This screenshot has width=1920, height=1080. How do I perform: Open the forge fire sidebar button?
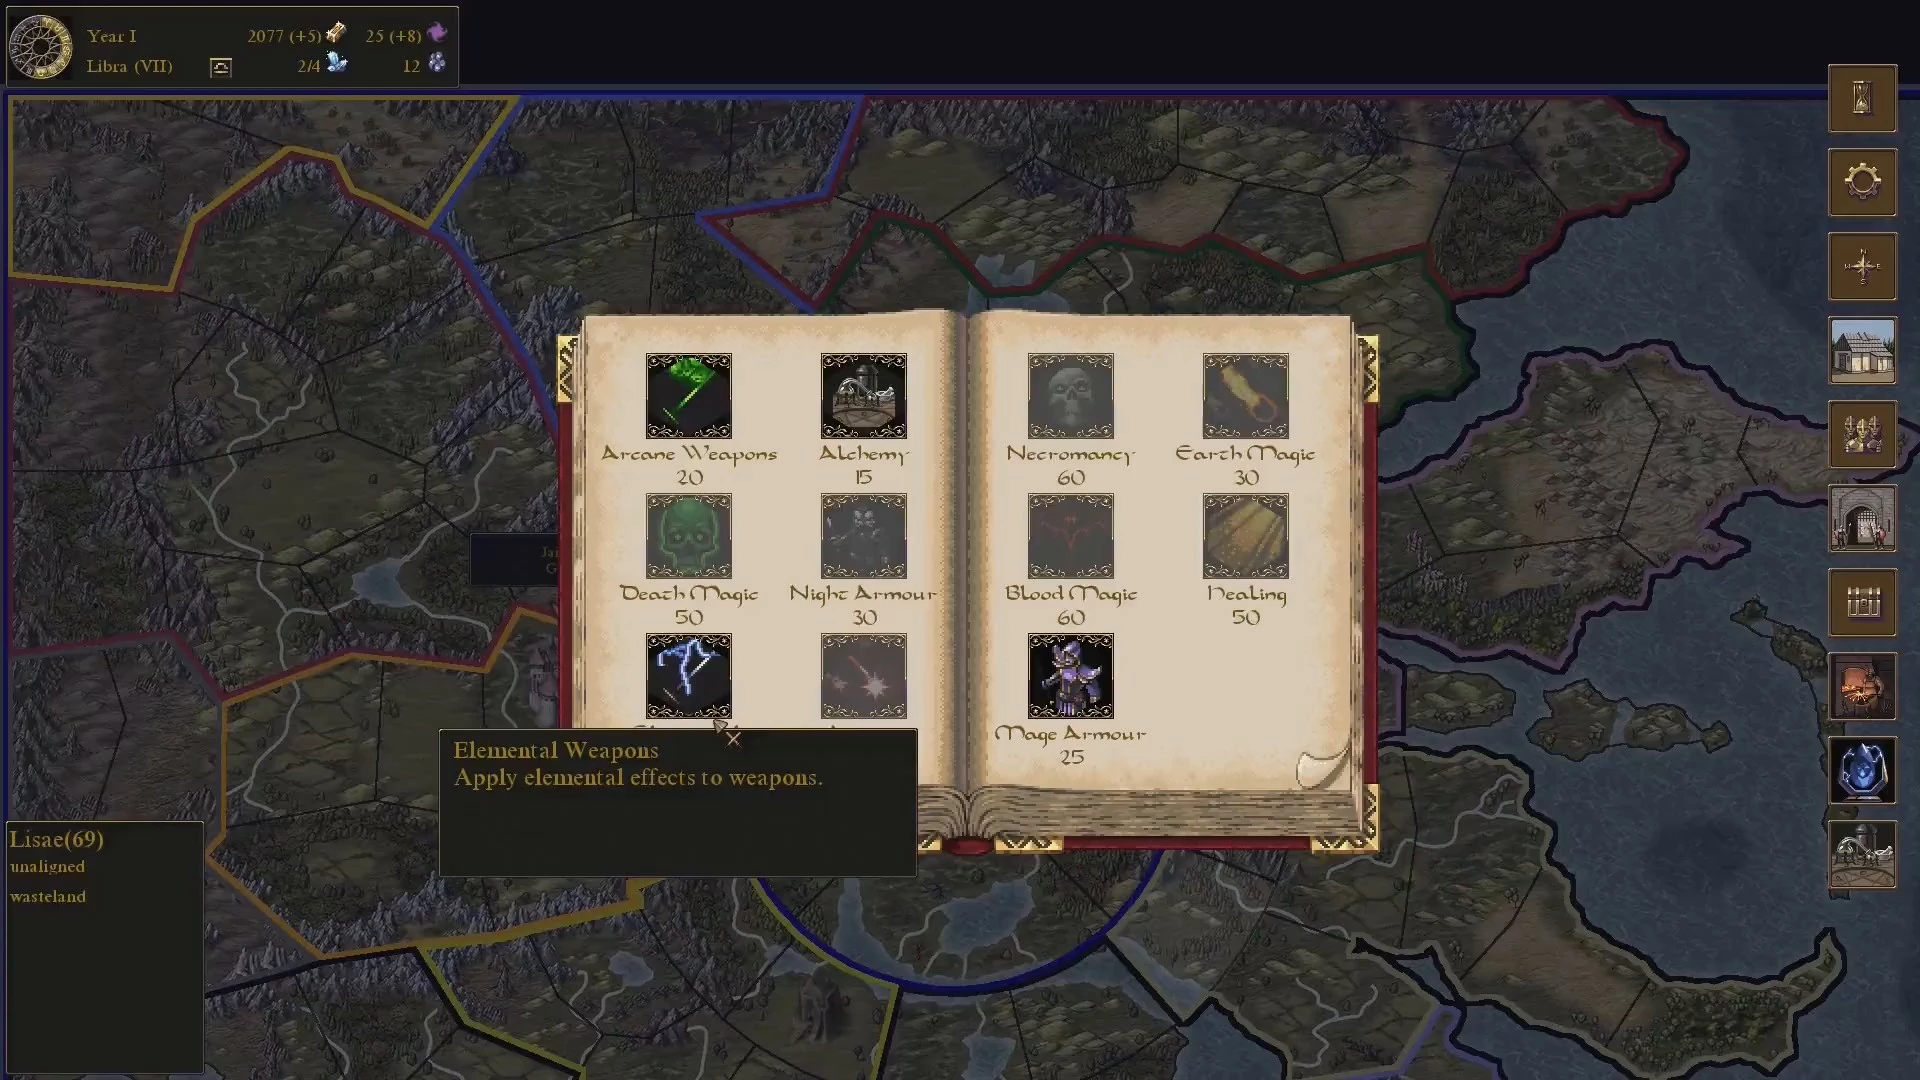[x=1862, y=687]
